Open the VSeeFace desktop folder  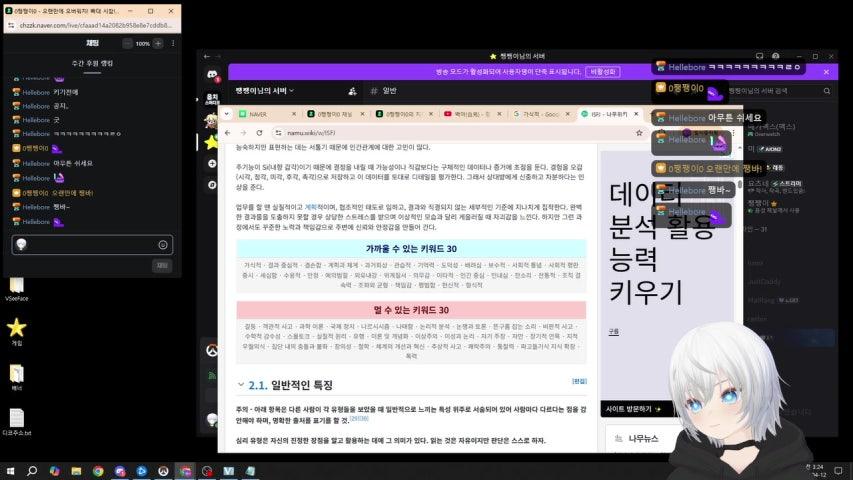point(16,283)
